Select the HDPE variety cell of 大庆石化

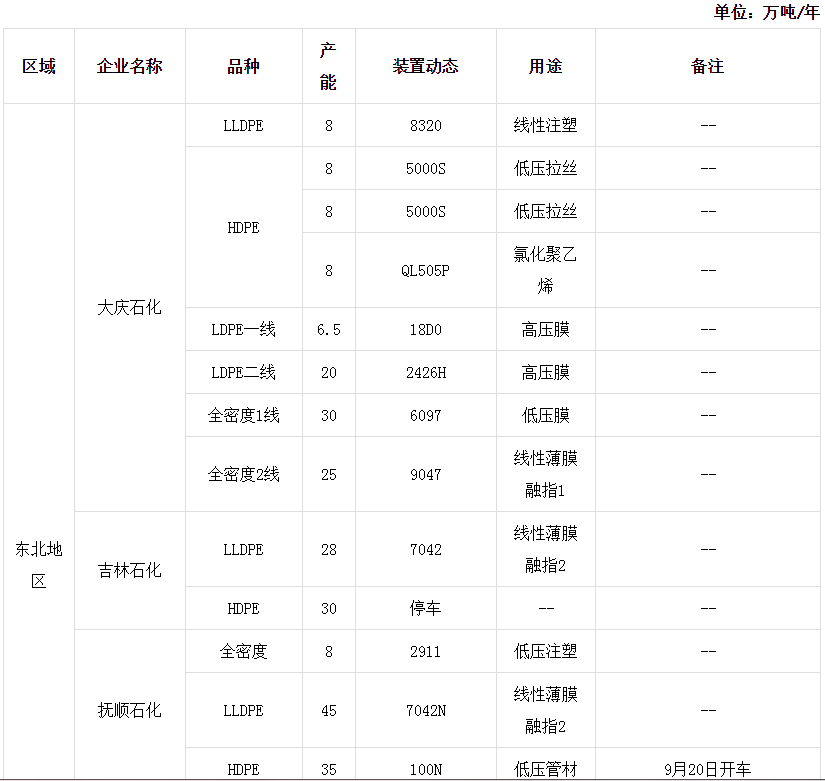pos(244,227)
